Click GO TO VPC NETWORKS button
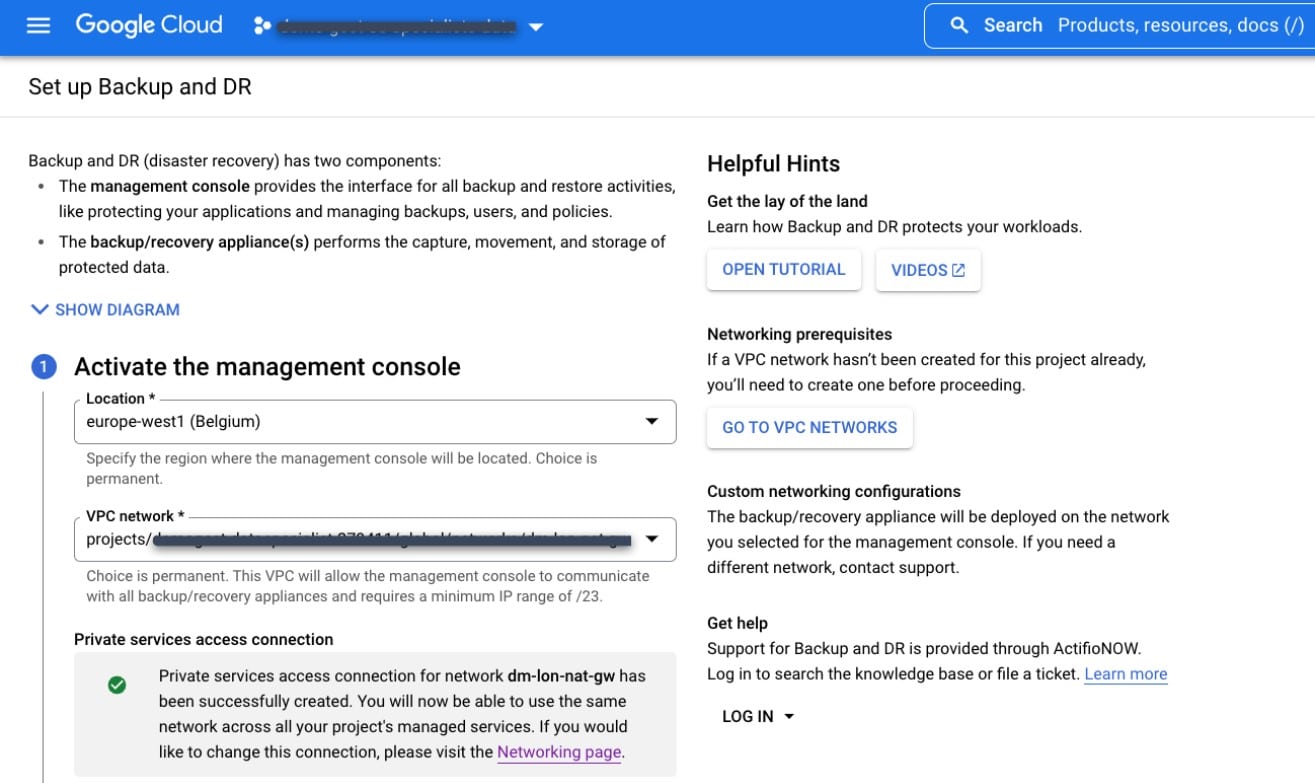The height and width of the screenshot is (783, 1315). [x=810, y=428]
